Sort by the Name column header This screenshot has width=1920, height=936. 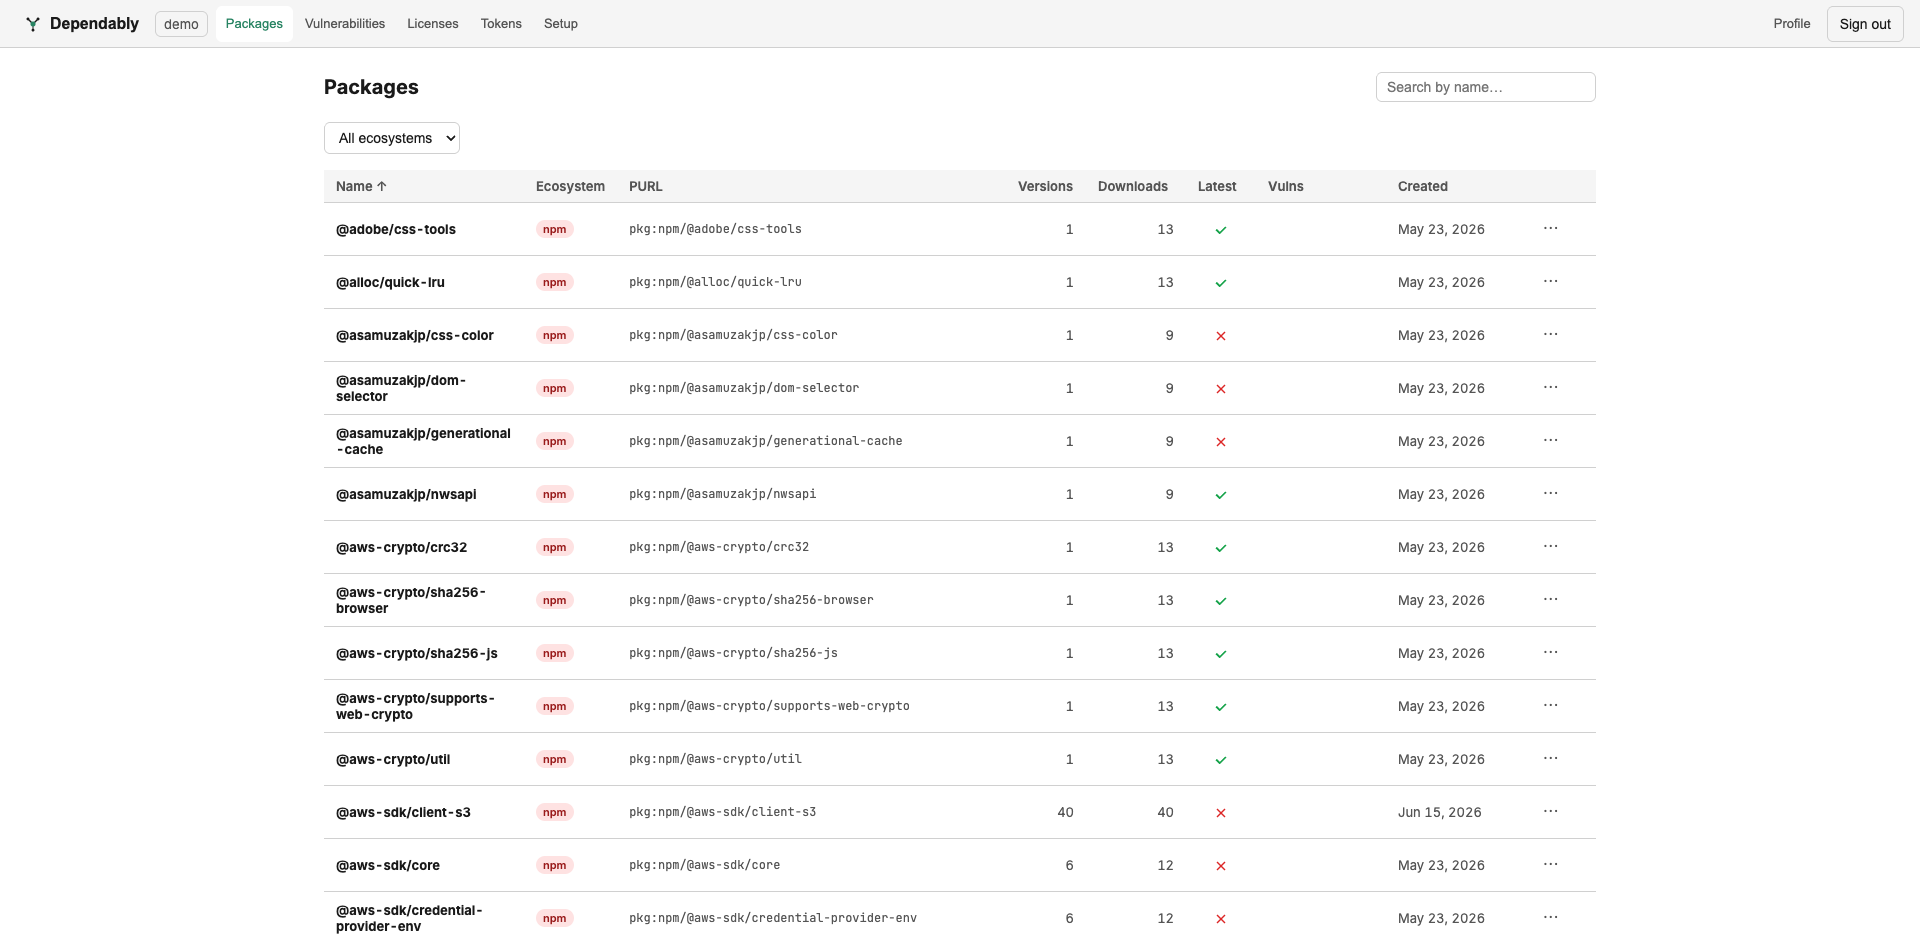click(361, 186)
